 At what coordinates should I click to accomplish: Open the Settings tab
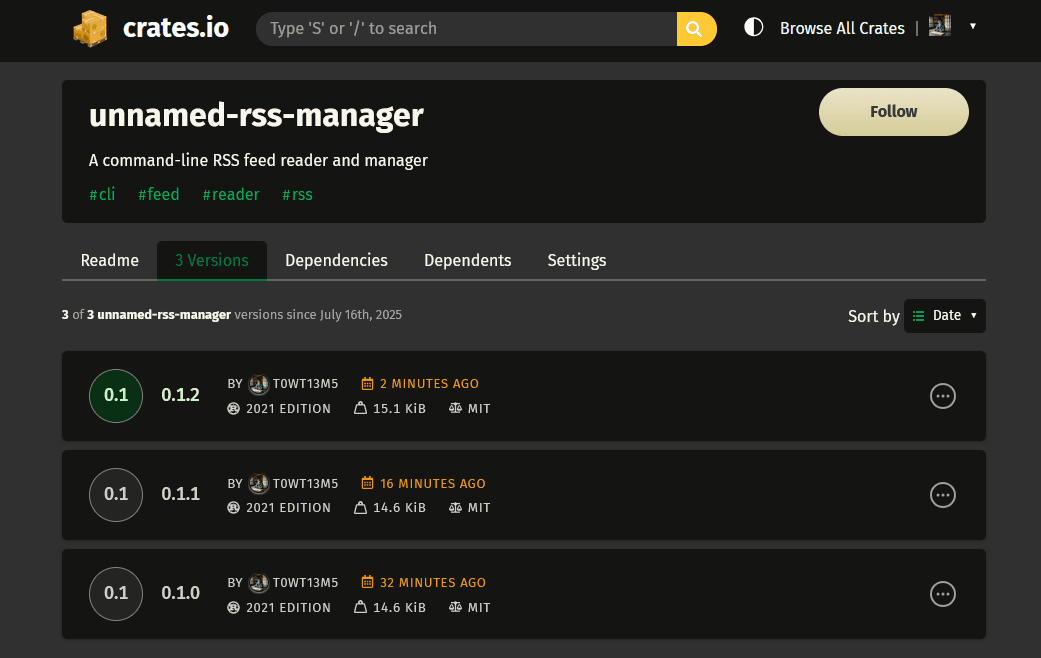tap(576, 260)
